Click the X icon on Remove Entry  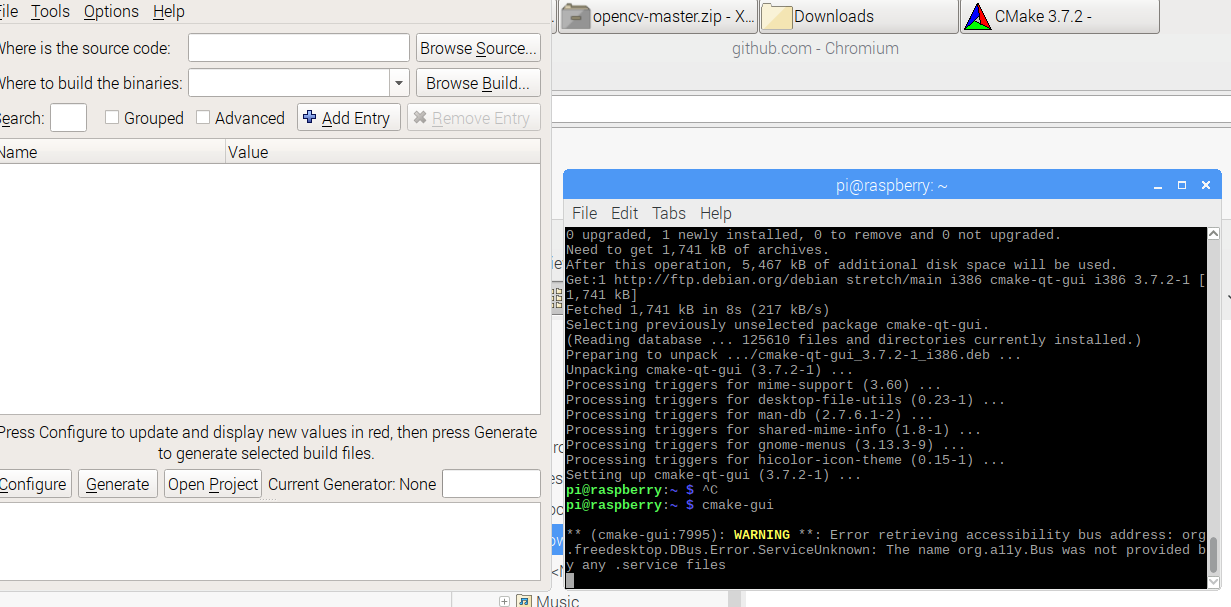(x=420, y=117)
